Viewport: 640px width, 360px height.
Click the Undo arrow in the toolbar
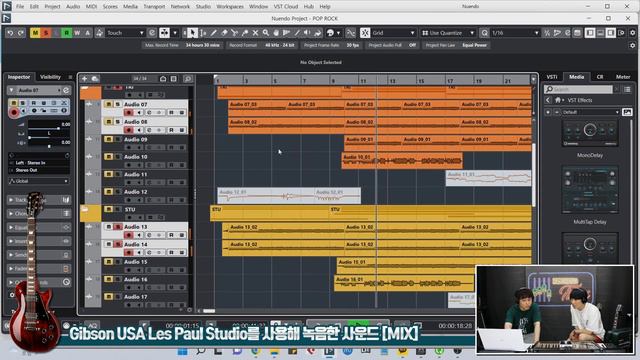[10, 33]
